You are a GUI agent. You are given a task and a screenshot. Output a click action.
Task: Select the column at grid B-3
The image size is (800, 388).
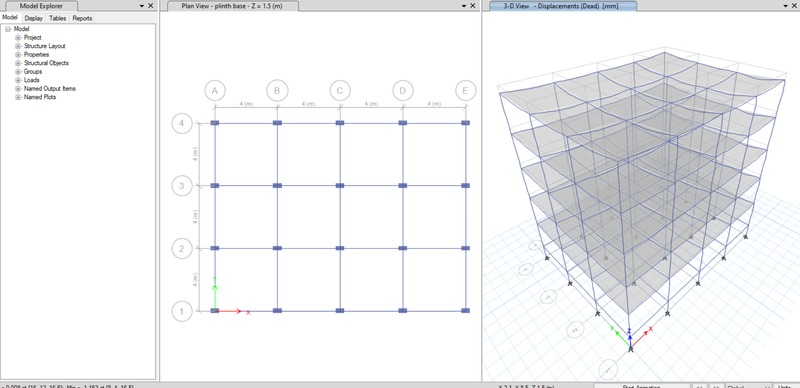pos(277,185)
